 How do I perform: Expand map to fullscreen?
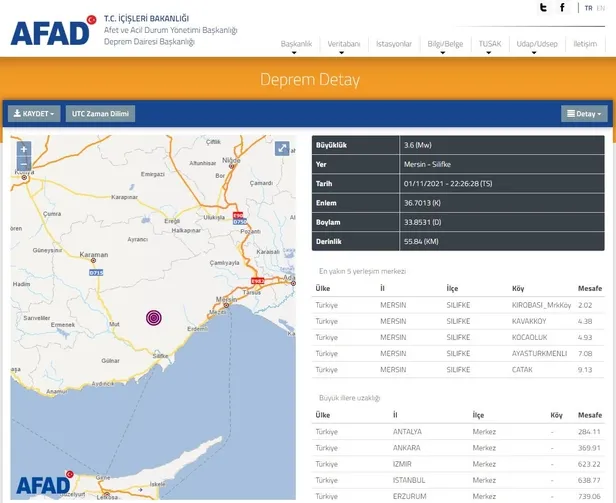(x=282, y=149)
